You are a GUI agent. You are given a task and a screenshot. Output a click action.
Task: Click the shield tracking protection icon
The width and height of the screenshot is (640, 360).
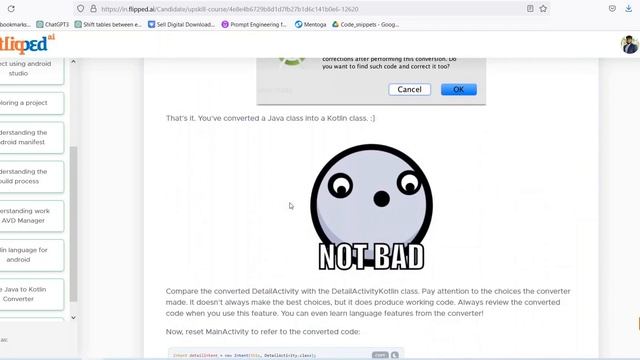(x=80, y=9)
